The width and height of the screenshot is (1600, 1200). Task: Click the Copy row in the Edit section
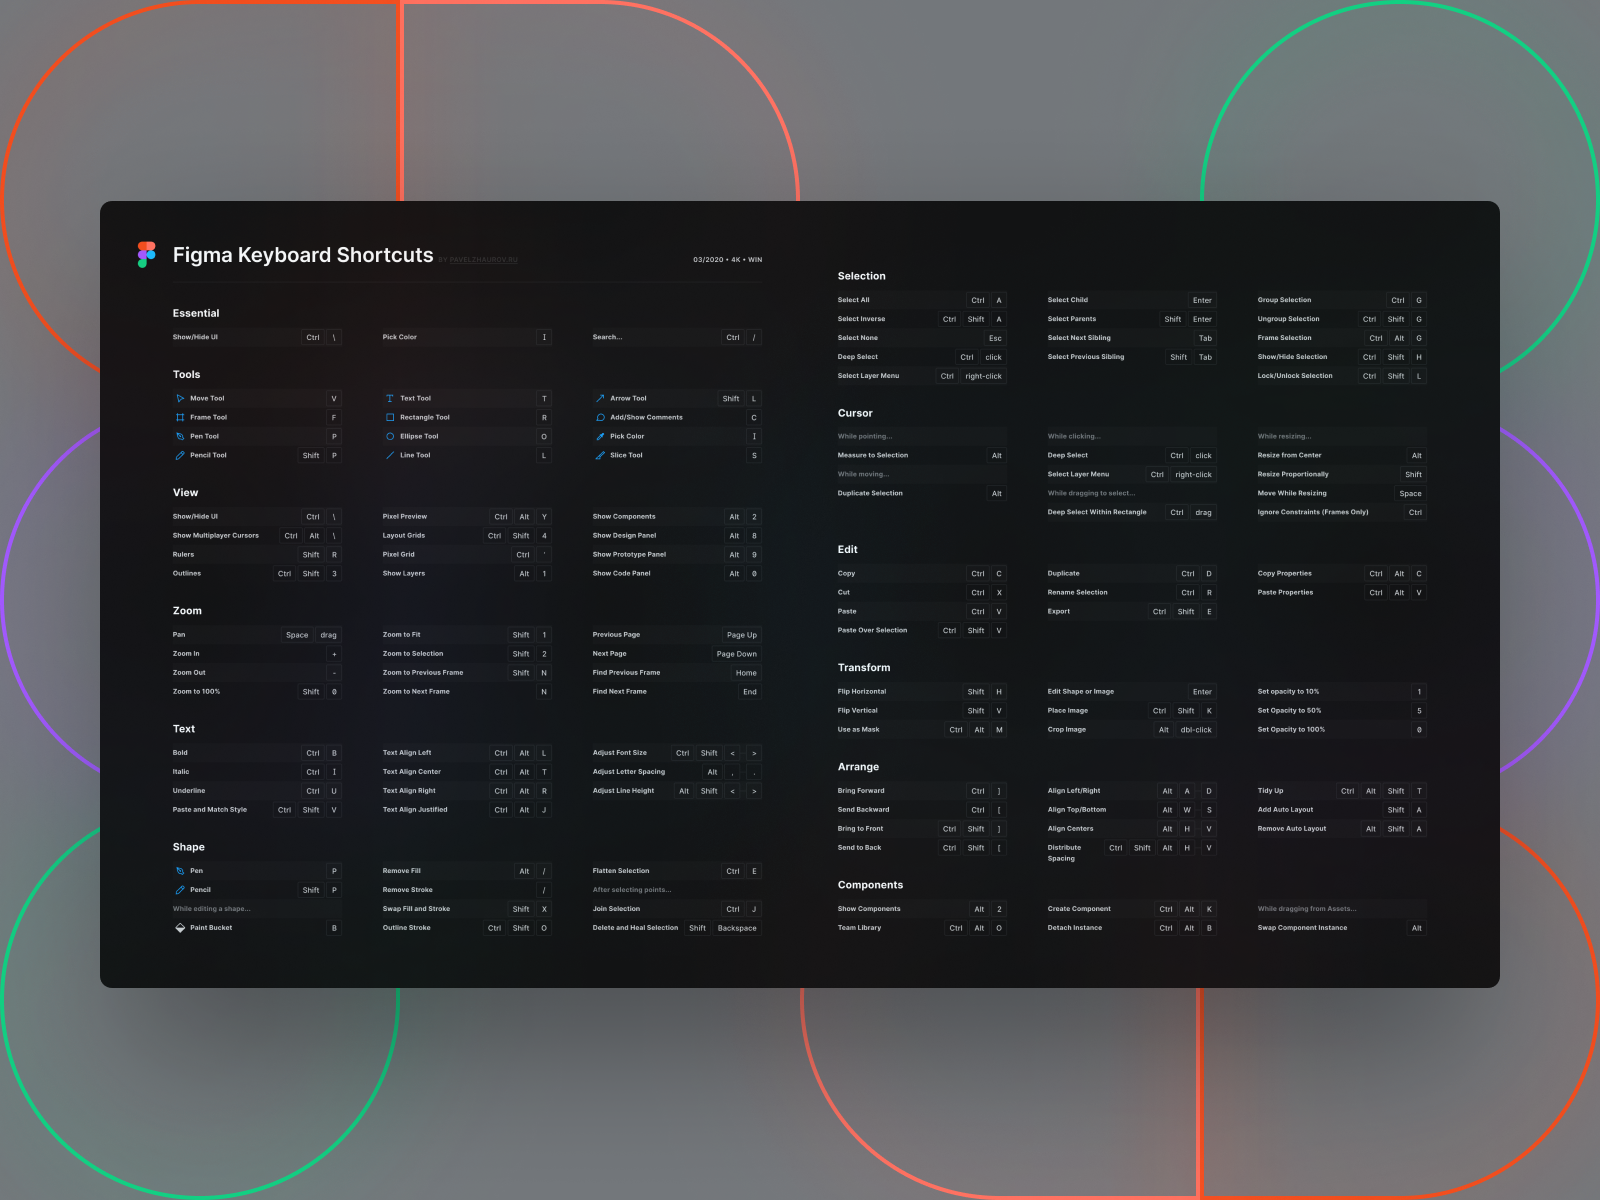tap(920, 573)
